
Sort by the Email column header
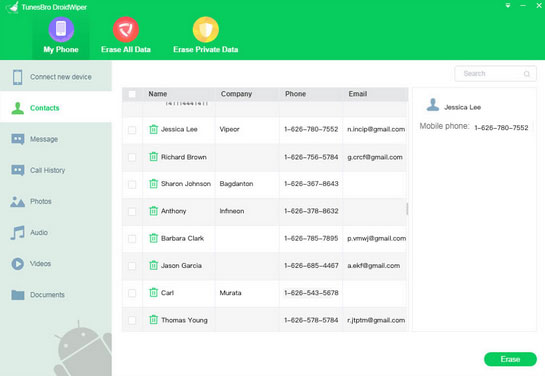pyautogui.click(x=358, y=94)
